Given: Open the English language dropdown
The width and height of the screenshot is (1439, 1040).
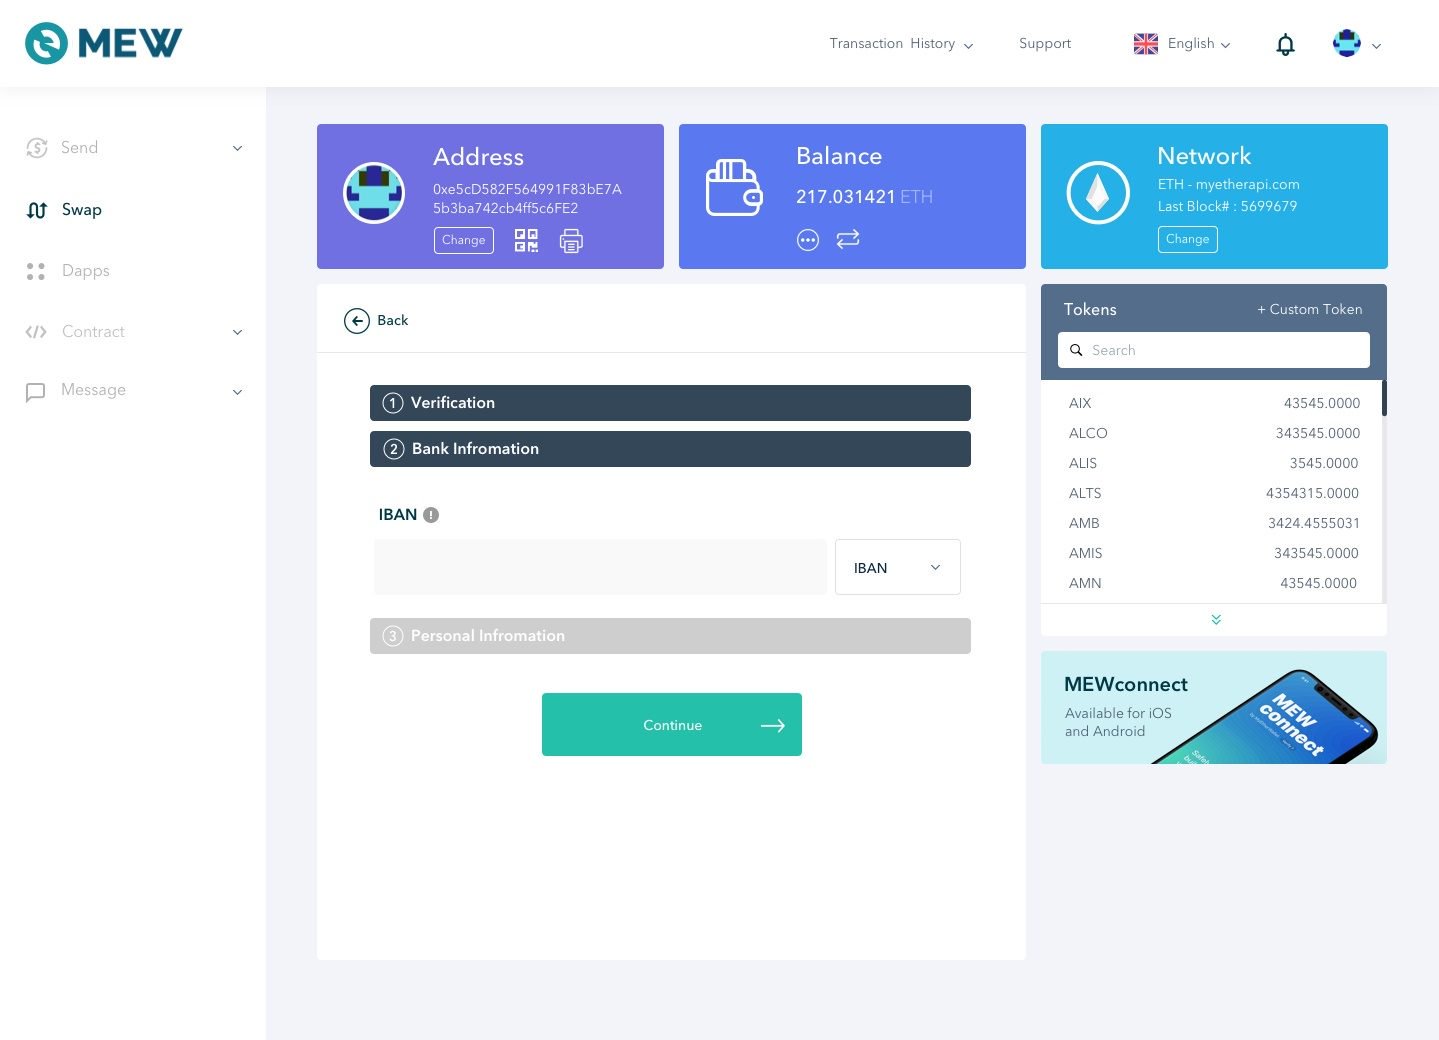Looking at the screenshot, I should (1182, 43).
